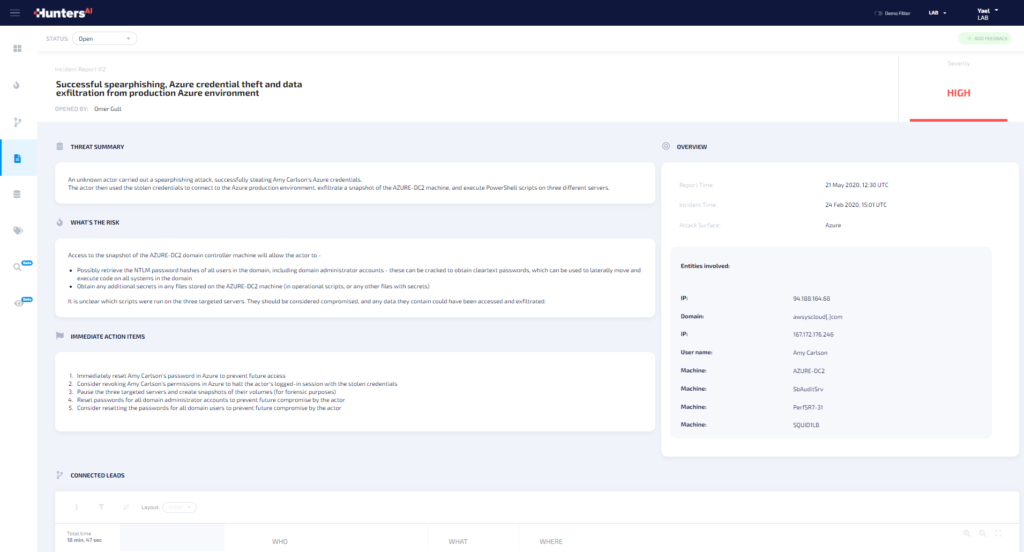Screen dimensions: 1024x552
Task: Click IP address 94.188.164.68
Action: 811,299
